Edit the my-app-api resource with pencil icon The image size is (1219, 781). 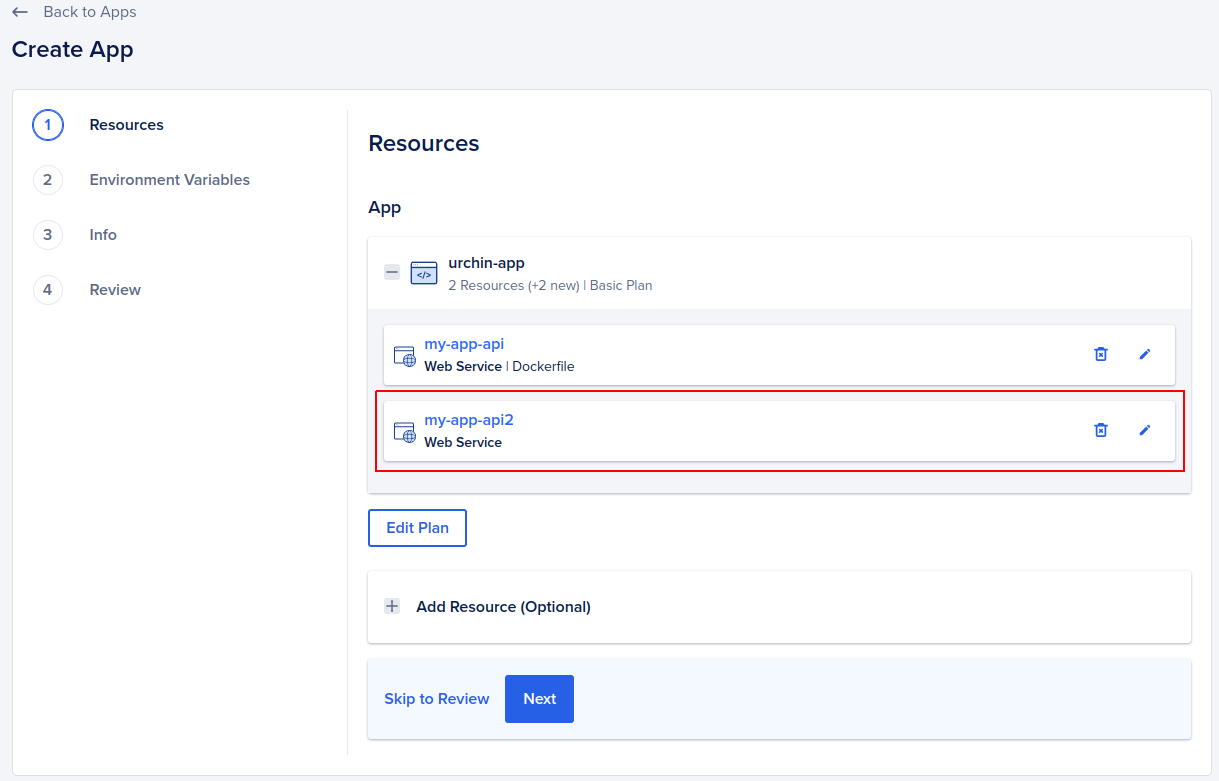tap(1145, 354)
